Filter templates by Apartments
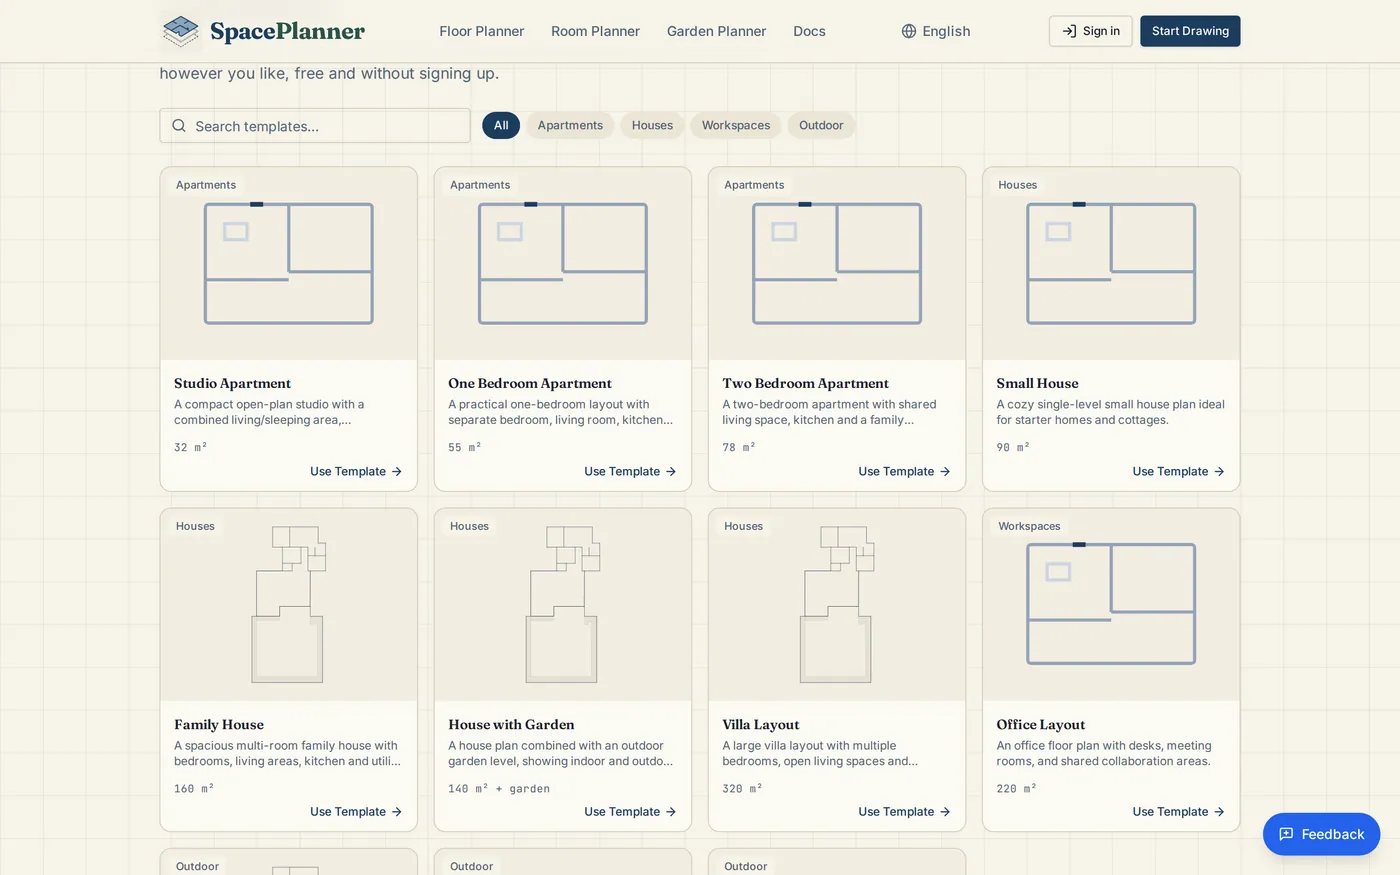Screen dimensions: 1400x875 [570, 125]
